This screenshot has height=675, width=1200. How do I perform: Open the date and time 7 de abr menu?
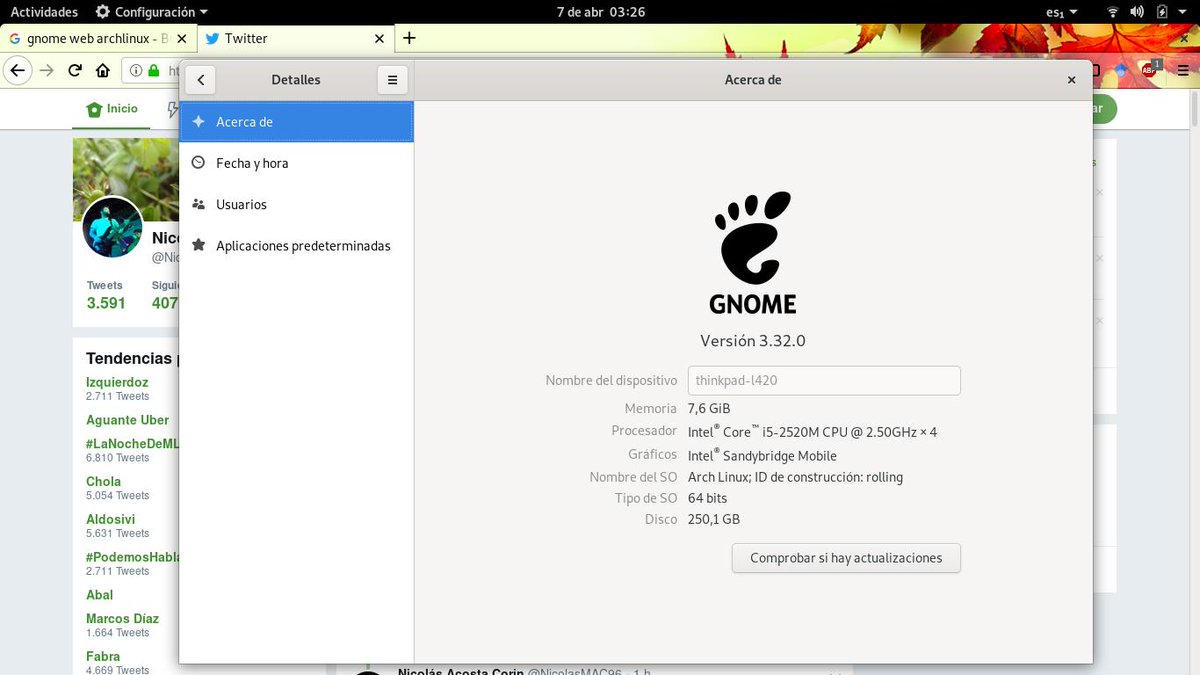tap(600, 12)
